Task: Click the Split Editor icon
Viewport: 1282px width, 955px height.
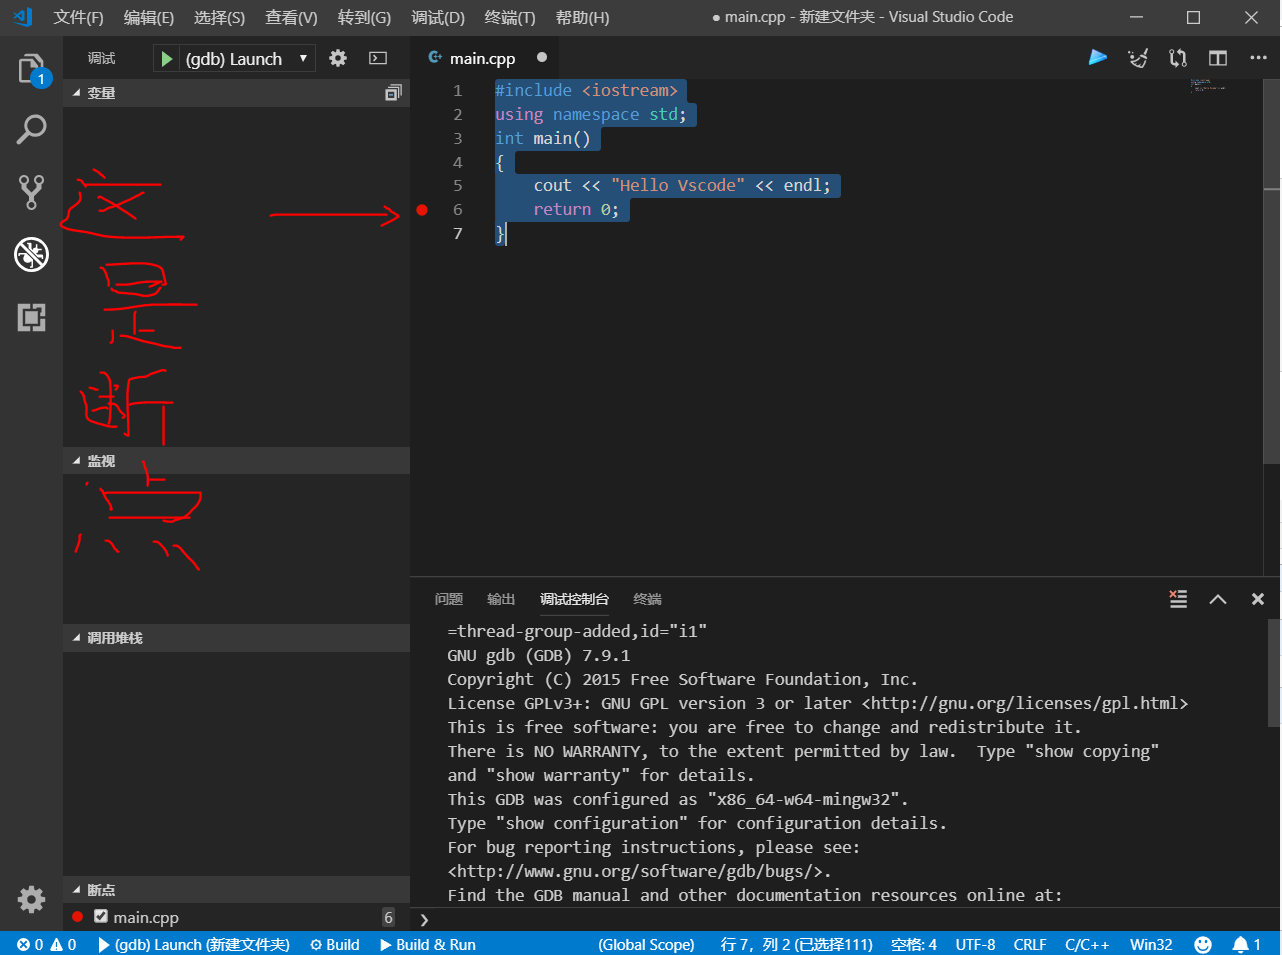Action: pos(1217,57)
